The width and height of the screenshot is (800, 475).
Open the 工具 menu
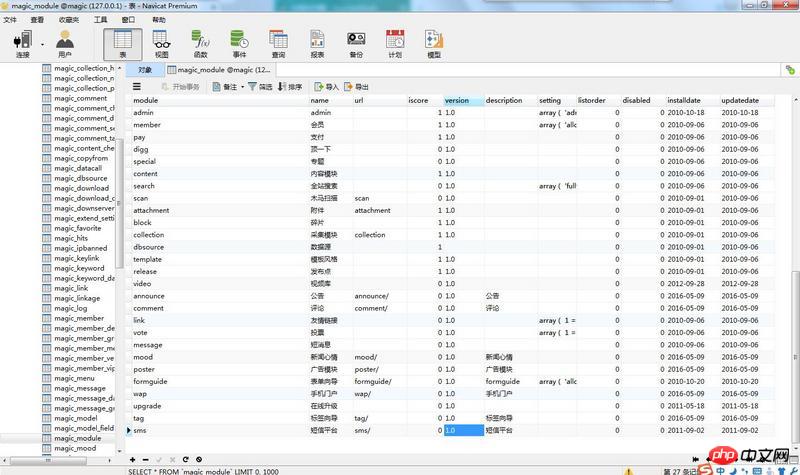click(x=101, y=20)
